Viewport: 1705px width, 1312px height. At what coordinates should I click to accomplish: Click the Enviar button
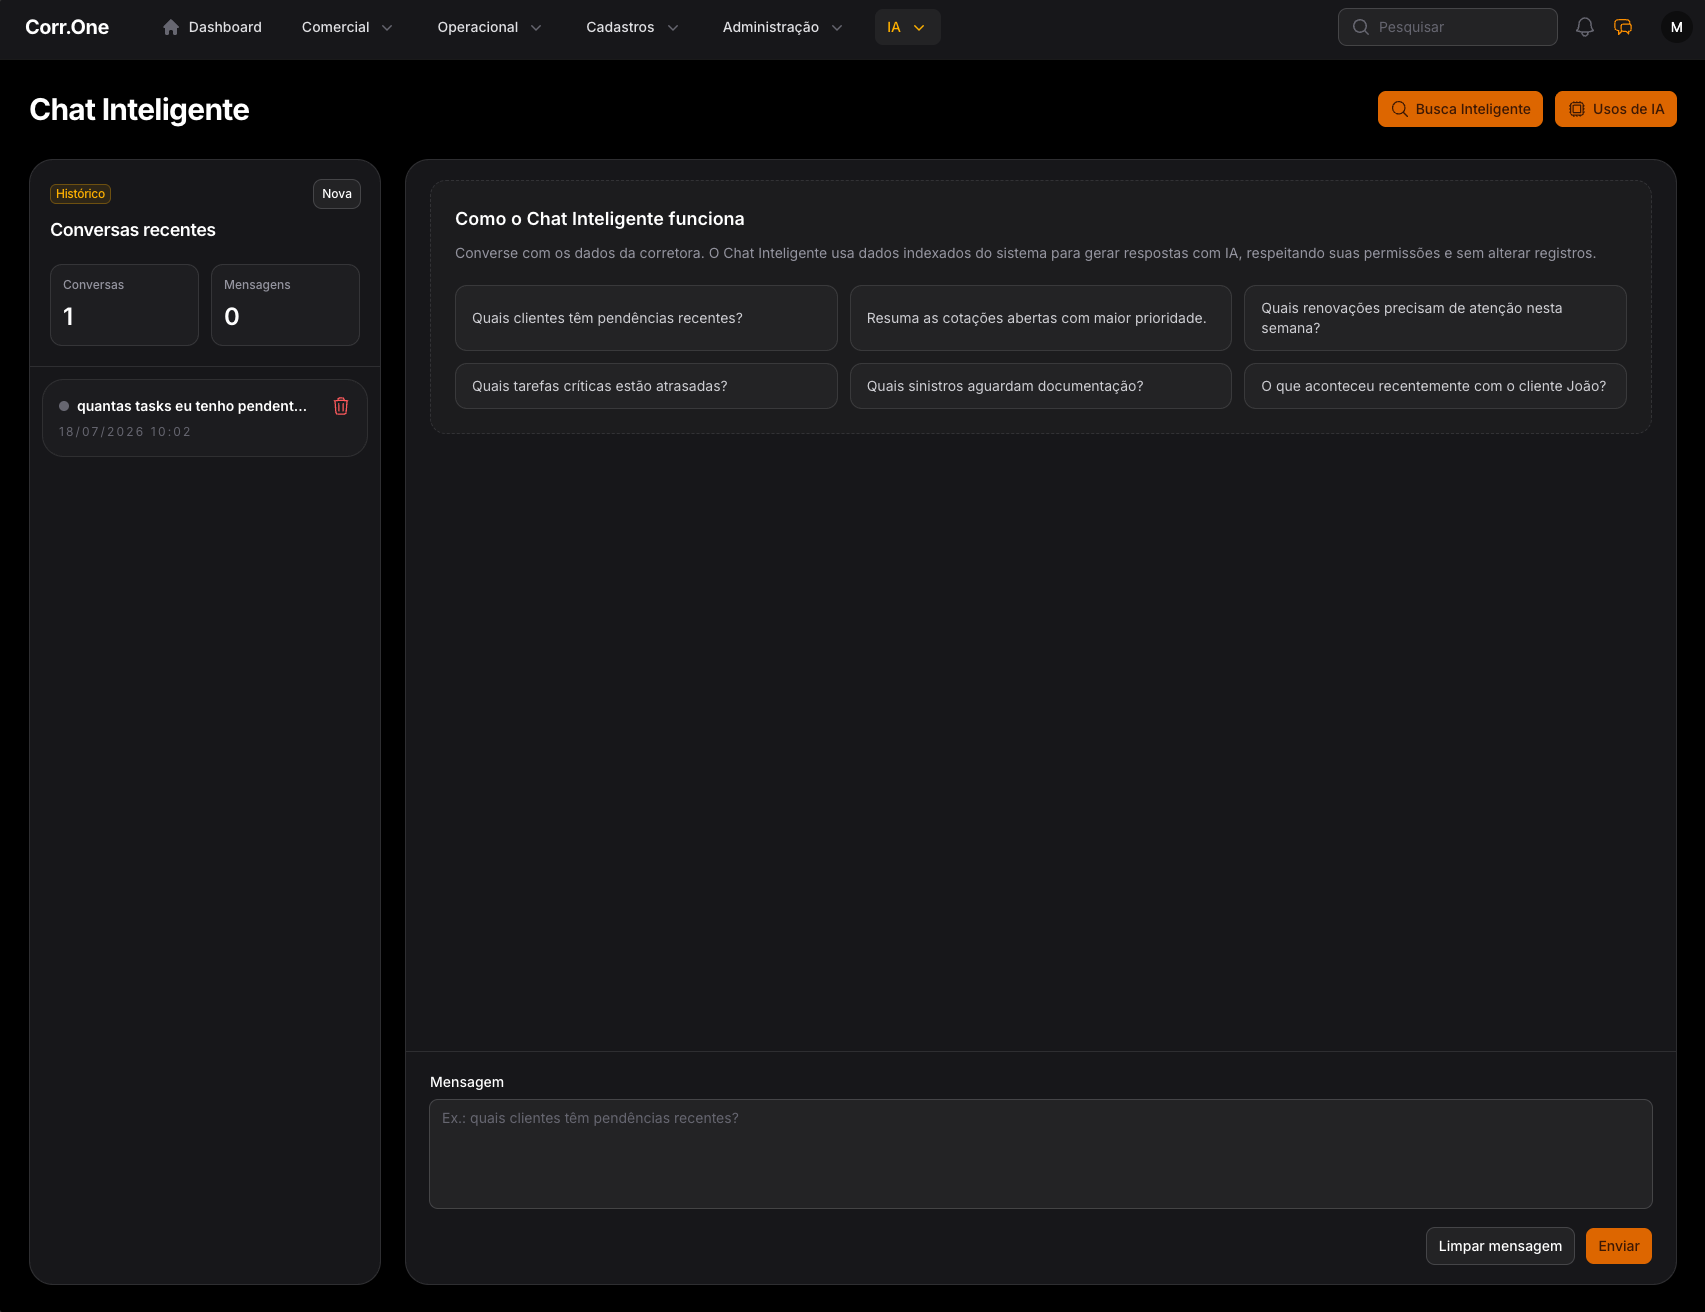pos(1619,1246)
